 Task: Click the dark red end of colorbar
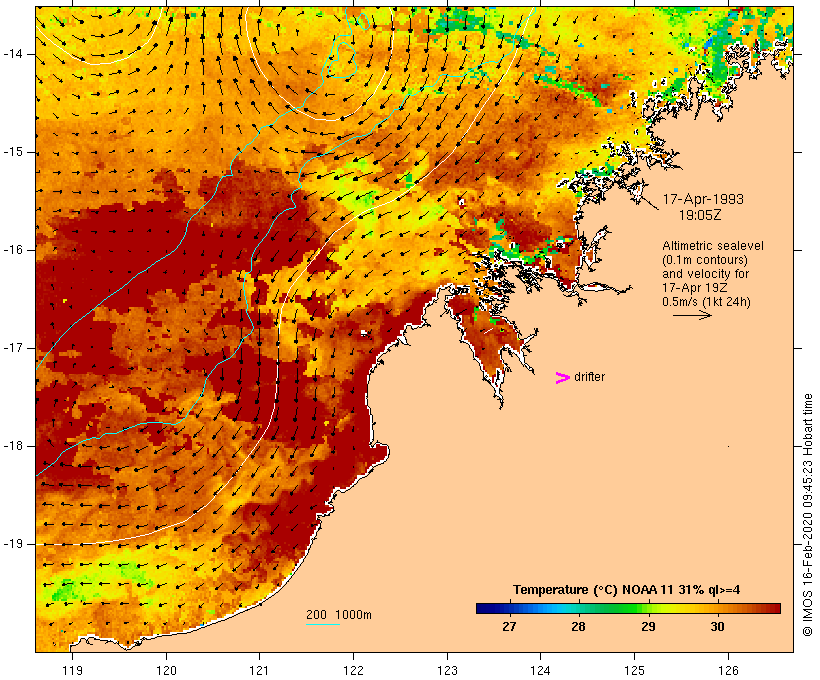tap(774, 608)
